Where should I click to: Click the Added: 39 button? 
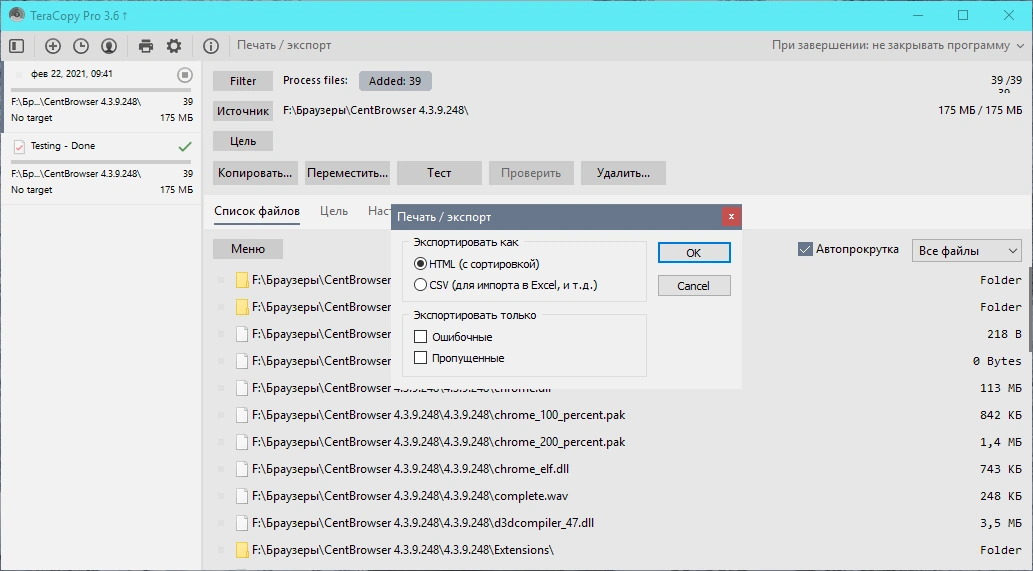(395, 81)
